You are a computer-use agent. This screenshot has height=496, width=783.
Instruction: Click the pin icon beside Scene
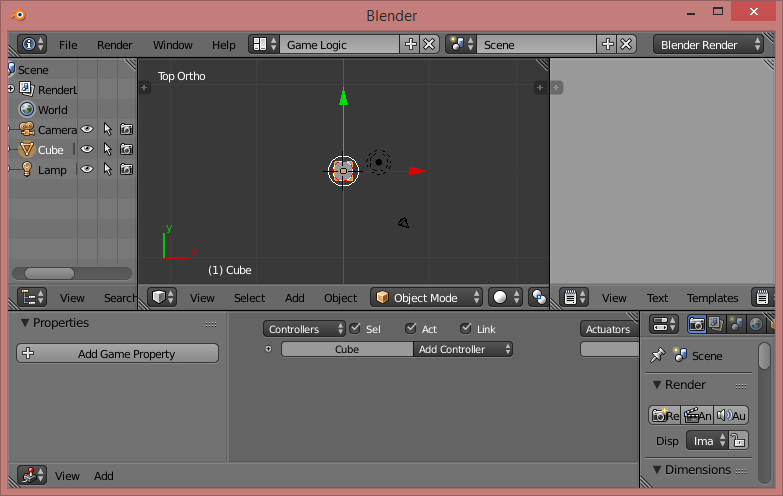[x=658, y=355]
